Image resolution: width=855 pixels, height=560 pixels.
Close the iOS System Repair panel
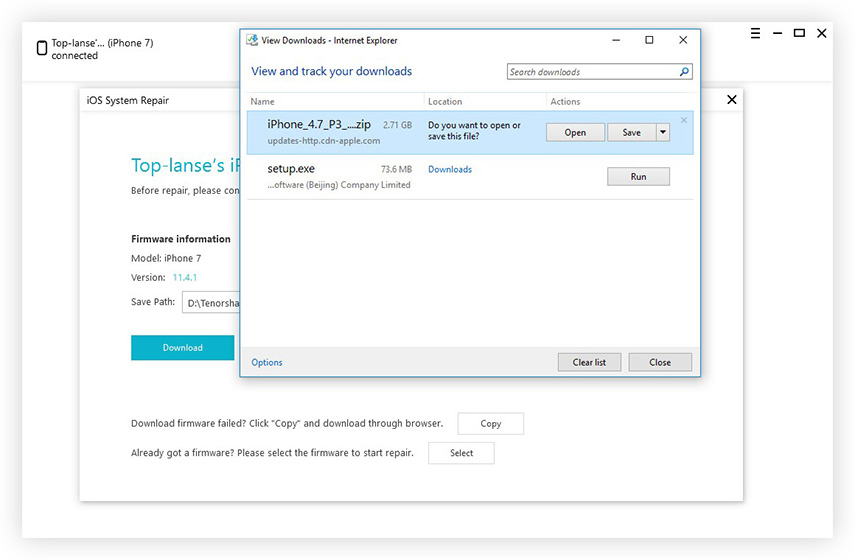point(732,99)
